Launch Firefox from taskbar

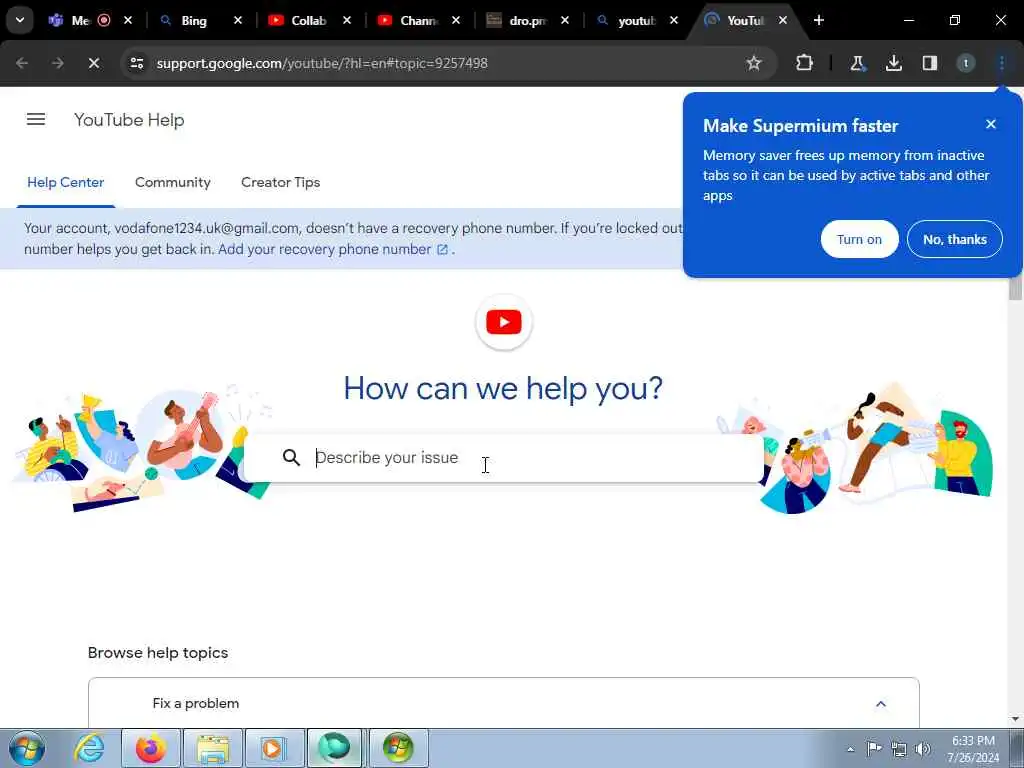pos(151,748)
